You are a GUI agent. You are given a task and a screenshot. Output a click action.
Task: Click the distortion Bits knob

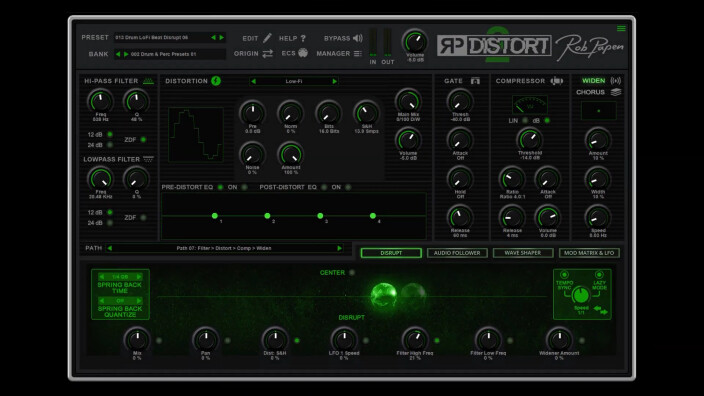pos(329,113)
